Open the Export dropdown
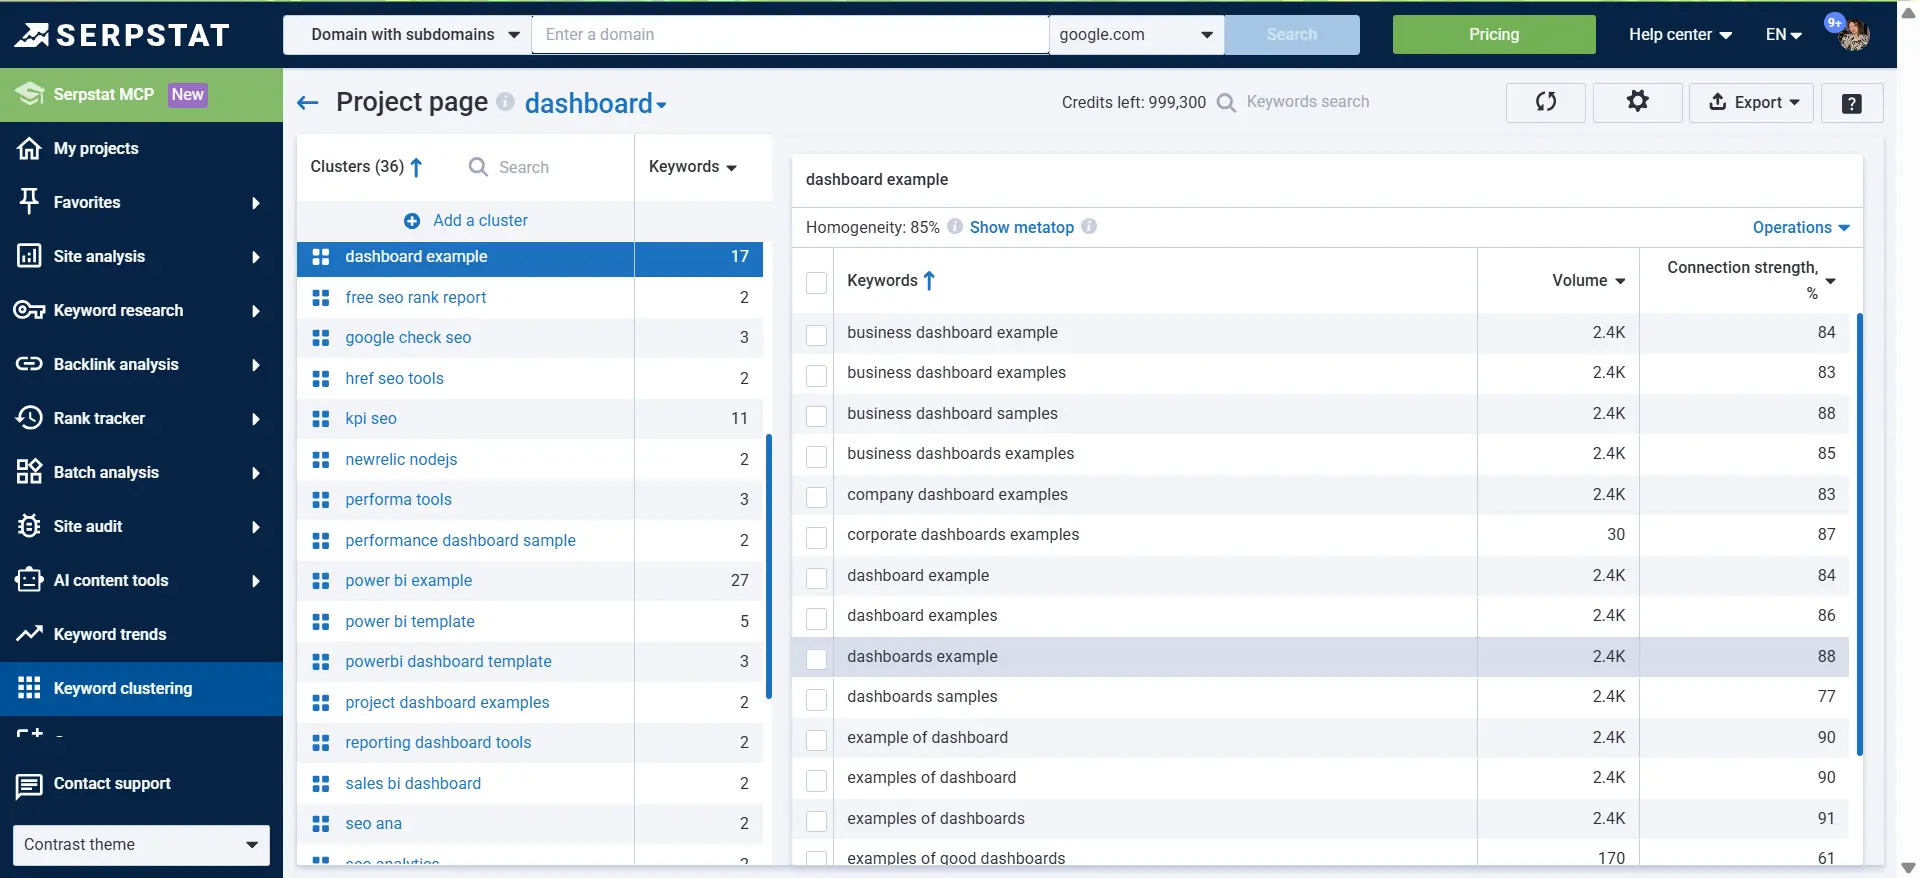Image resolution: width=1920 pixels, height=878 pixels. tap(1751, 102)
